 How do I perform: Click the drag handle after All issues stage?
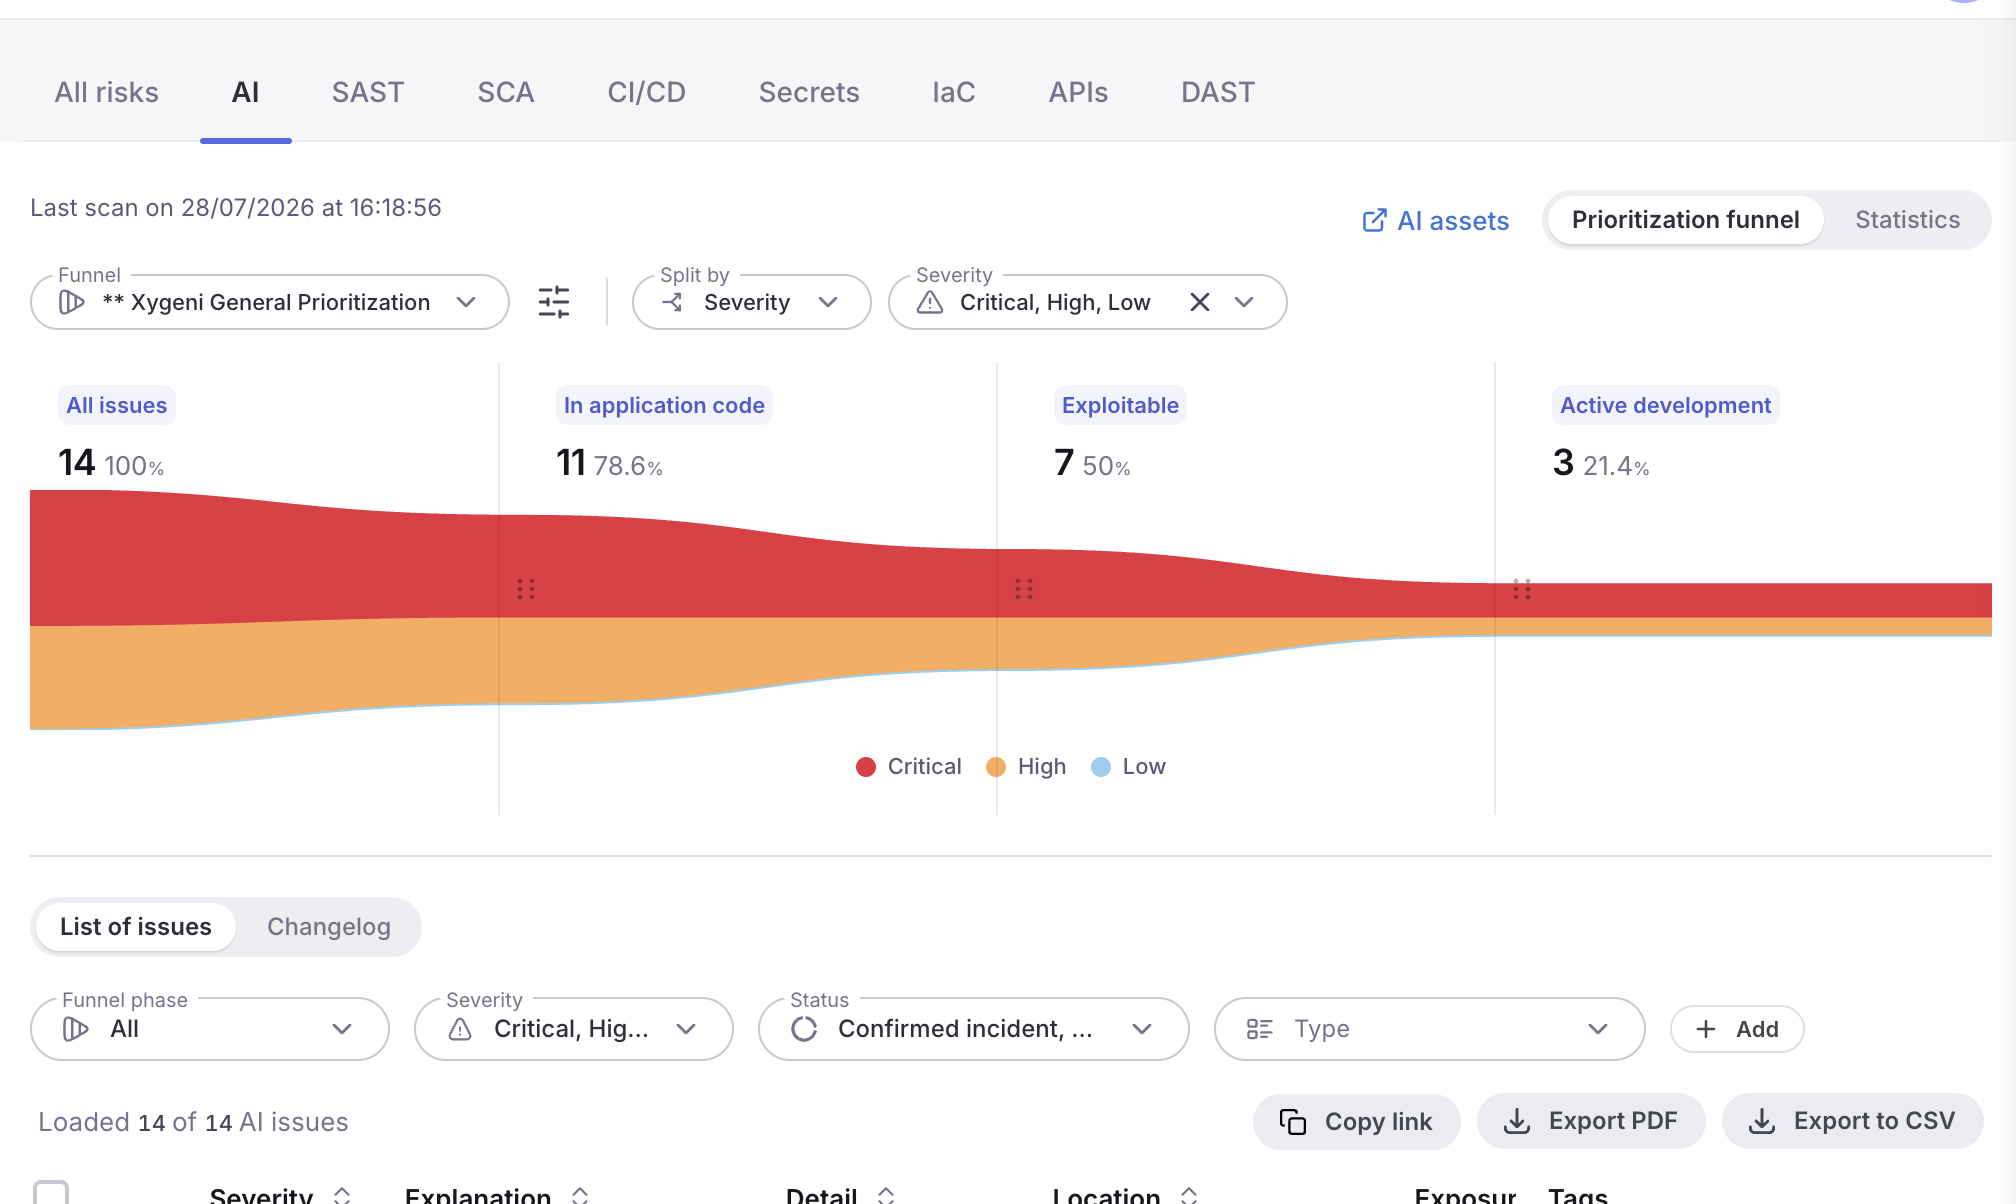[526, 589]
